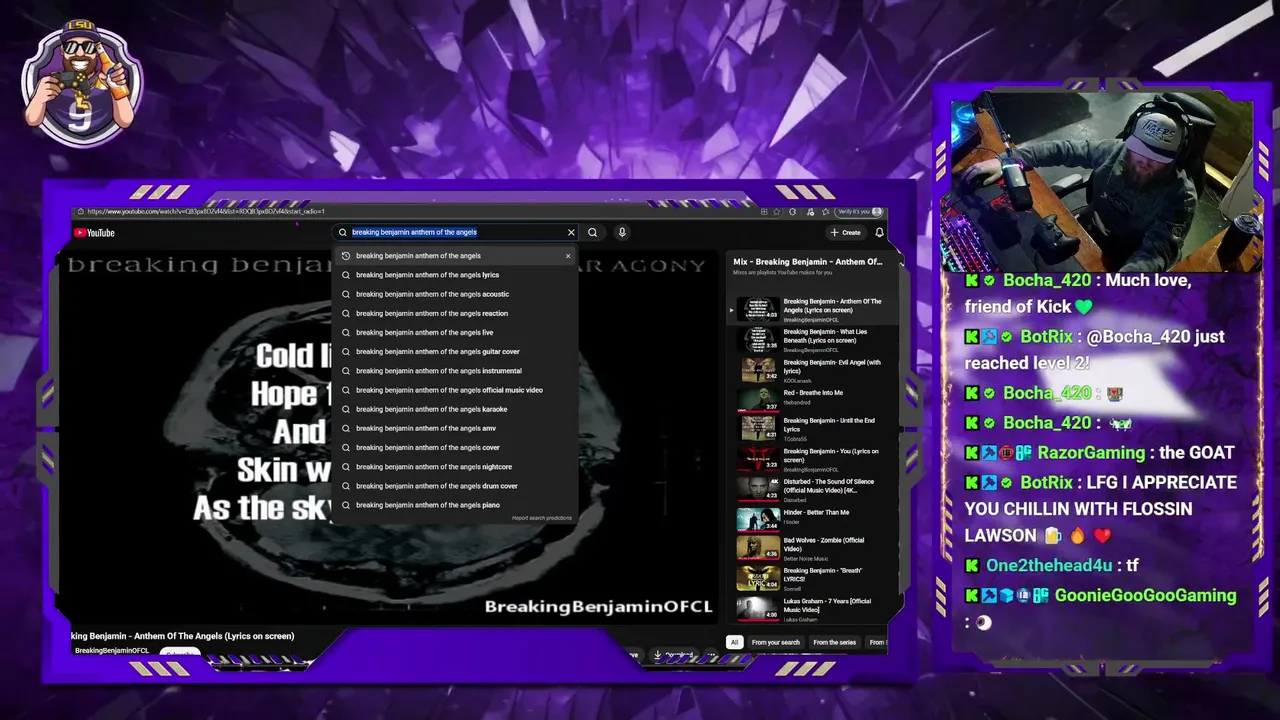Screen dimensions: 1280x720
Task: History clock icon on first suggestion
Action: coord(346,256)
